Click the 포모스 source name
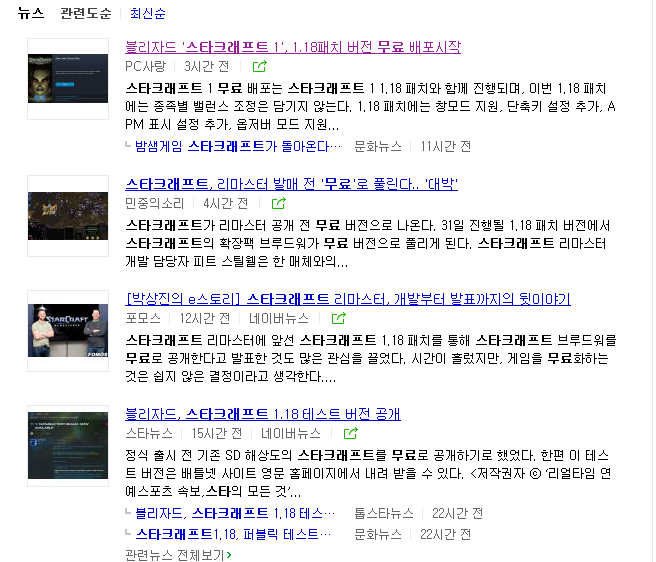Image resolution: width=656 pixels, height=562 pixels. click(143, 318)
